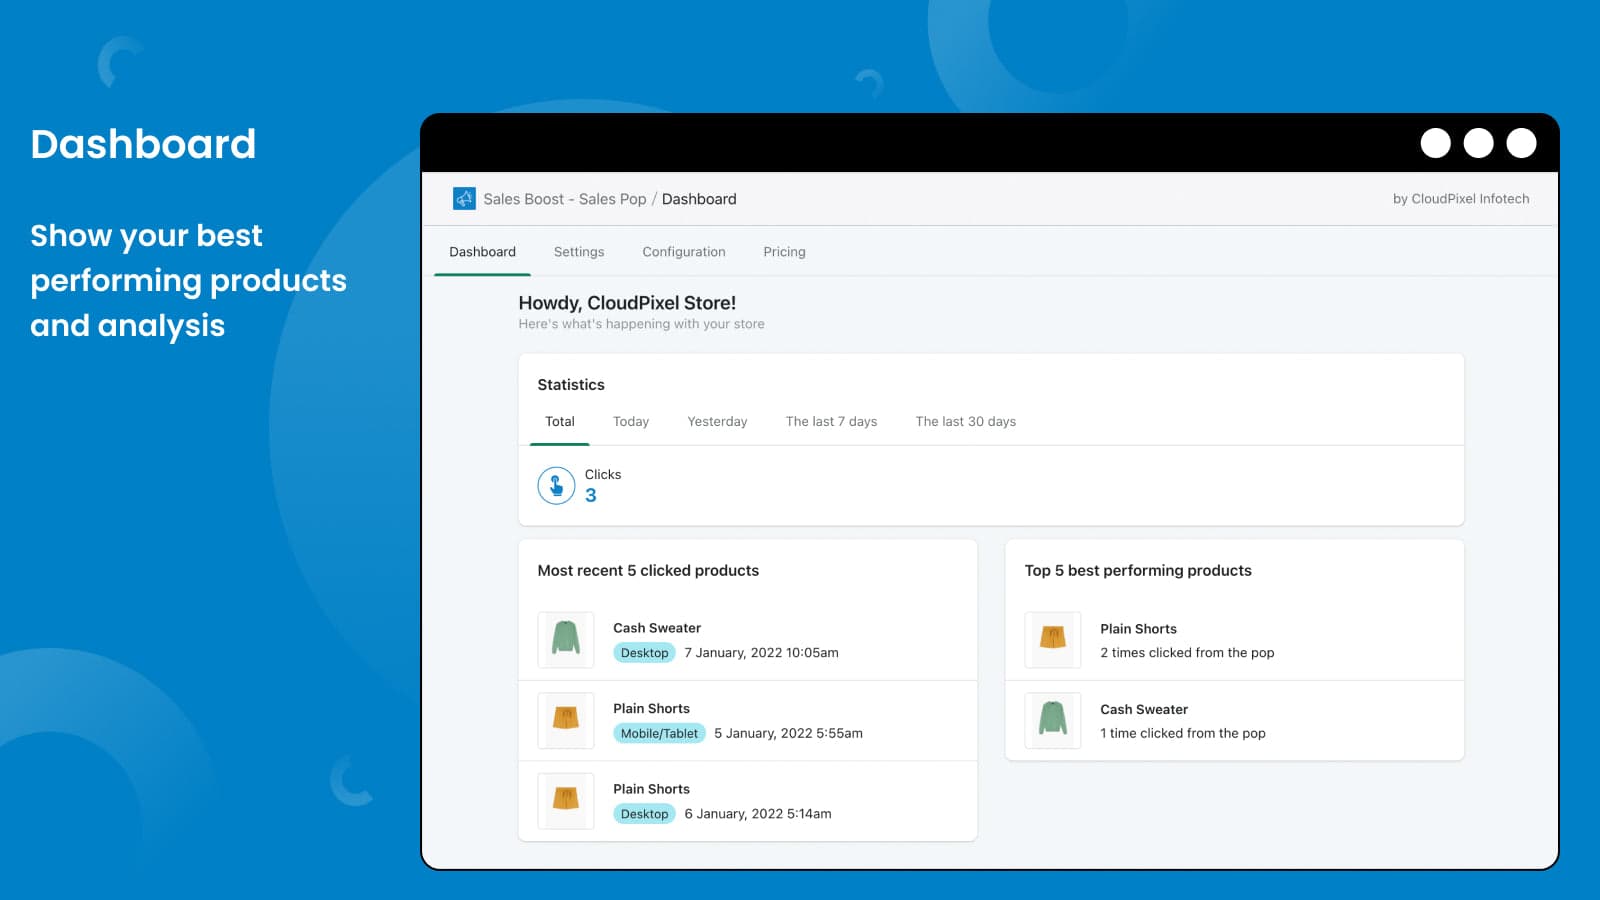Click the Plain Shorts thumbnail dated 5 January

(x=566, y=720)
